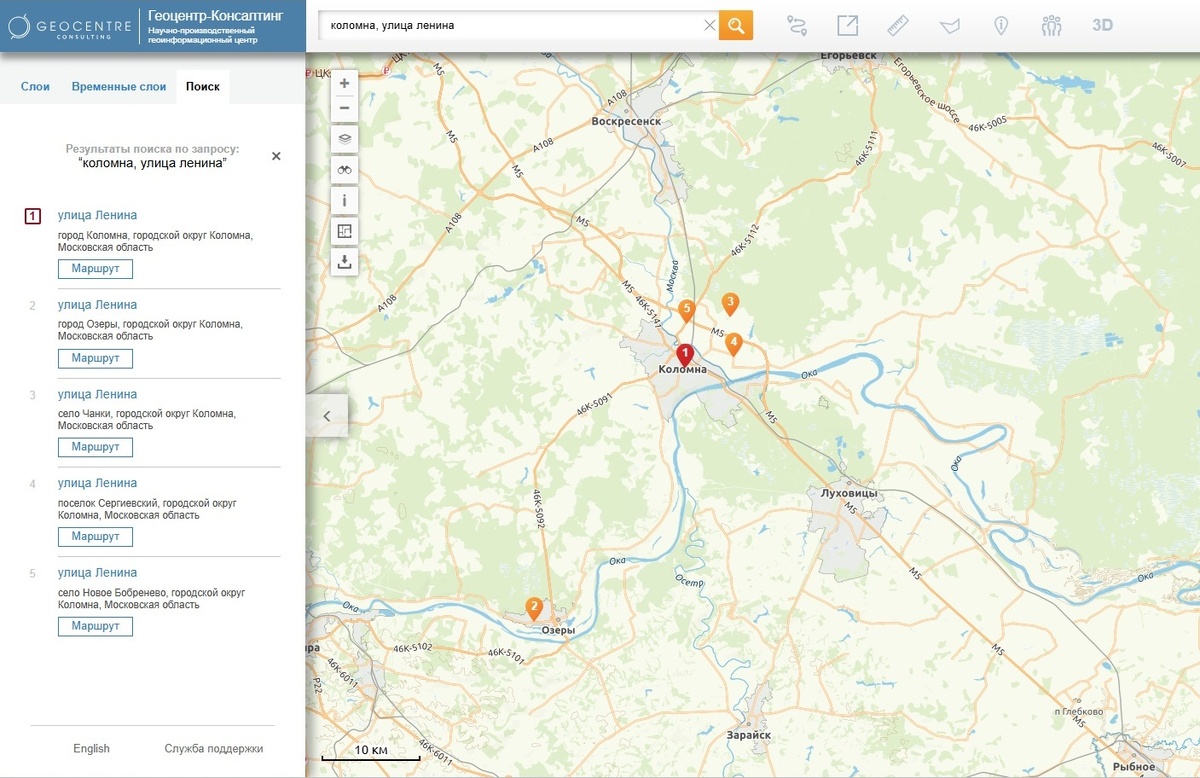
Task: Switch to the Временные слои tab
Action: tap(119, 87)
